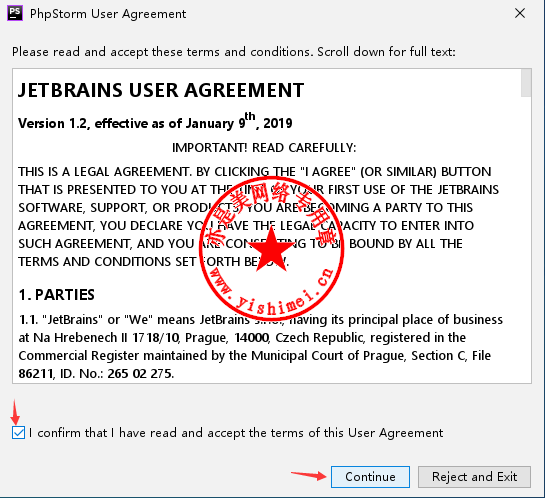The image size is (545, 498).
Task: Click the 'THIS IS A LEGAL AGREEMENT' paragraph
Action: coord(259,216)
